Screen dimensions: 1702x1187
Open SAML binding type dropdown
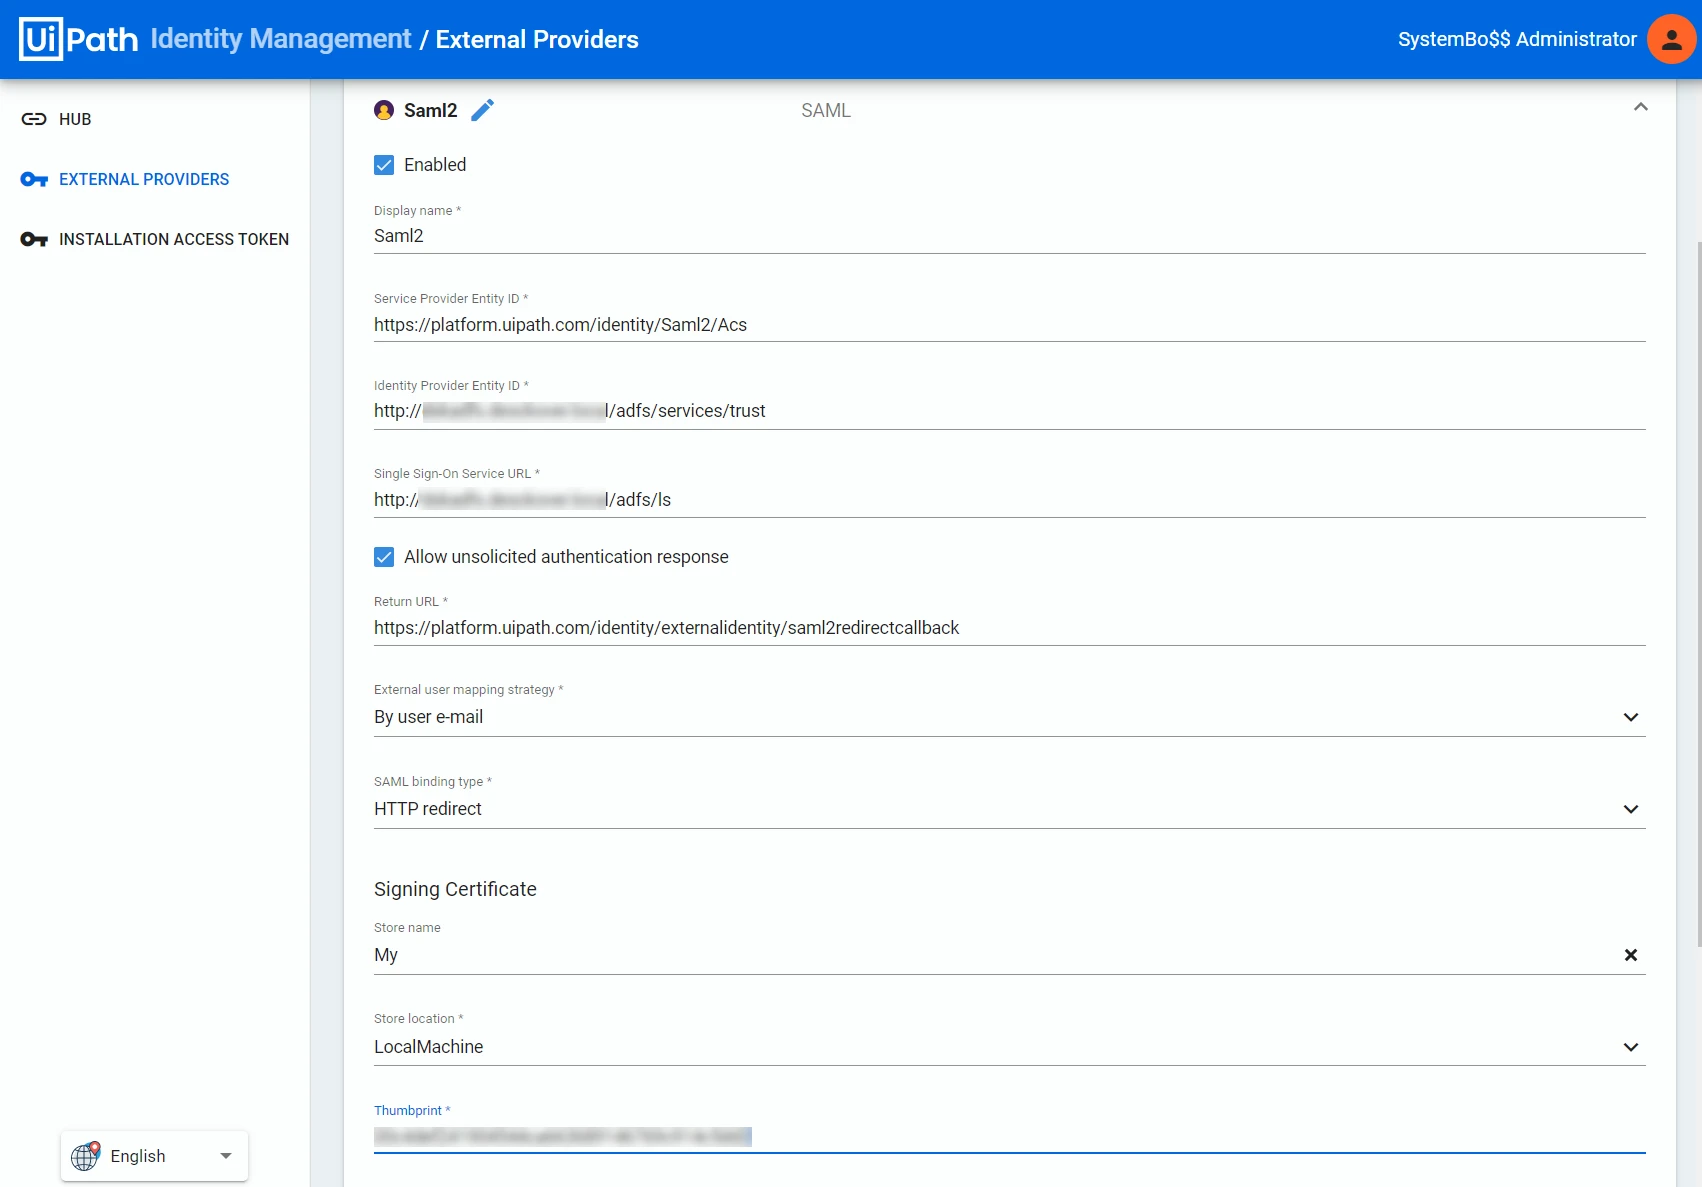pyautogui.click(x=1010, y=809)
